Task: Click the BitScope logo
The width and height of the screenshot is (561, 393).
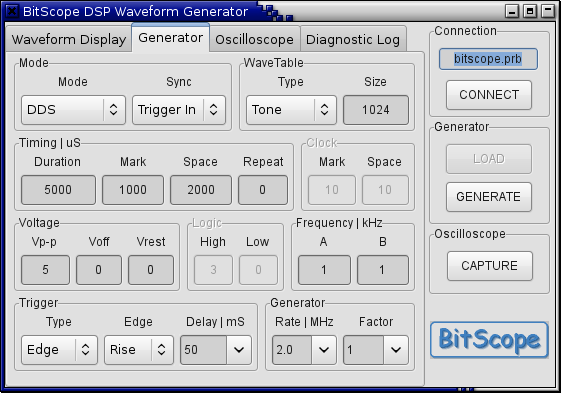Action: pos(489,340)
